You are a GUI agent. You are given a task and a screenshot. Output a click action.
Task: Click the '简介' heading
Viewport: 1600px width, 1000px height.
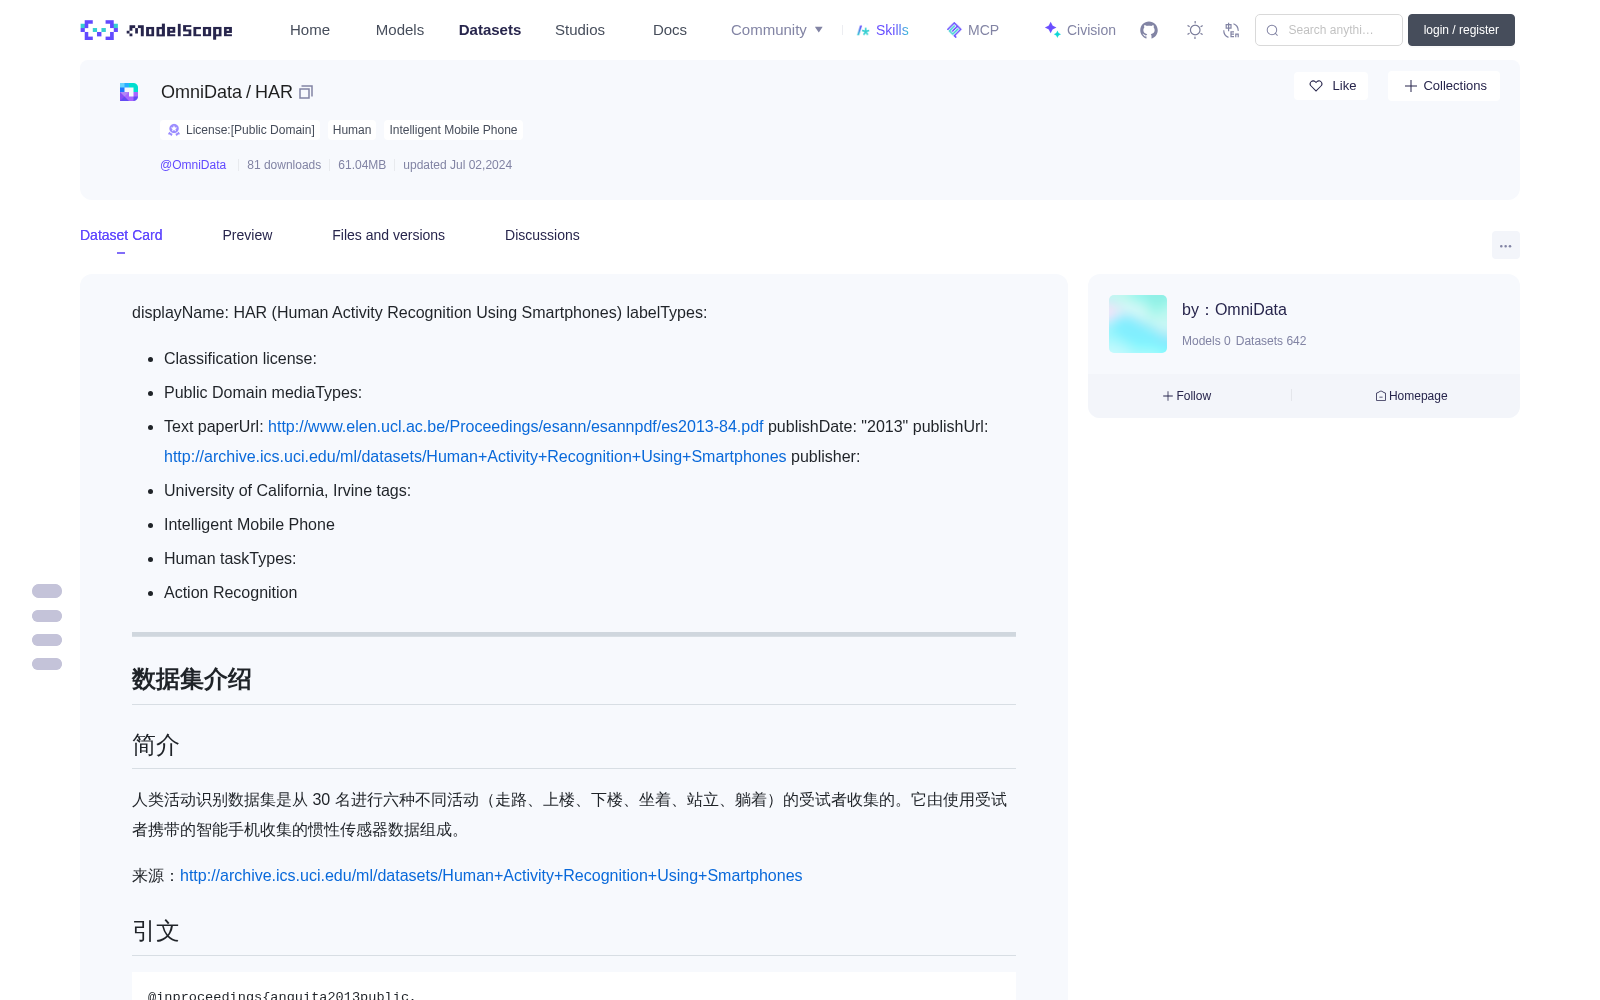(x=156, y=745)
